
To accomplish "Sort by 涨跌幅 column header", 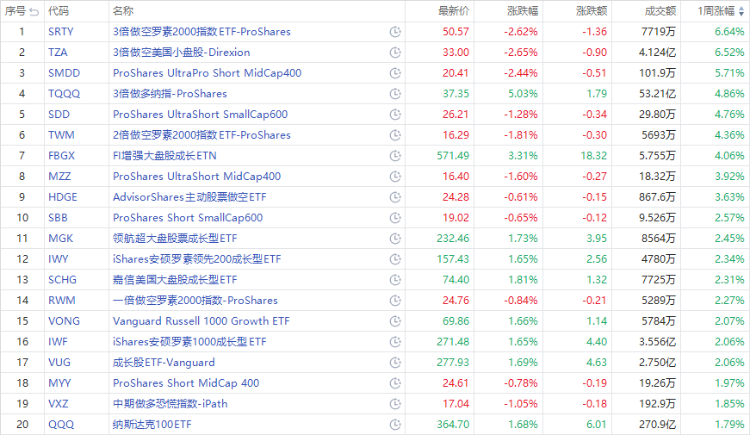I will (522, 11).
